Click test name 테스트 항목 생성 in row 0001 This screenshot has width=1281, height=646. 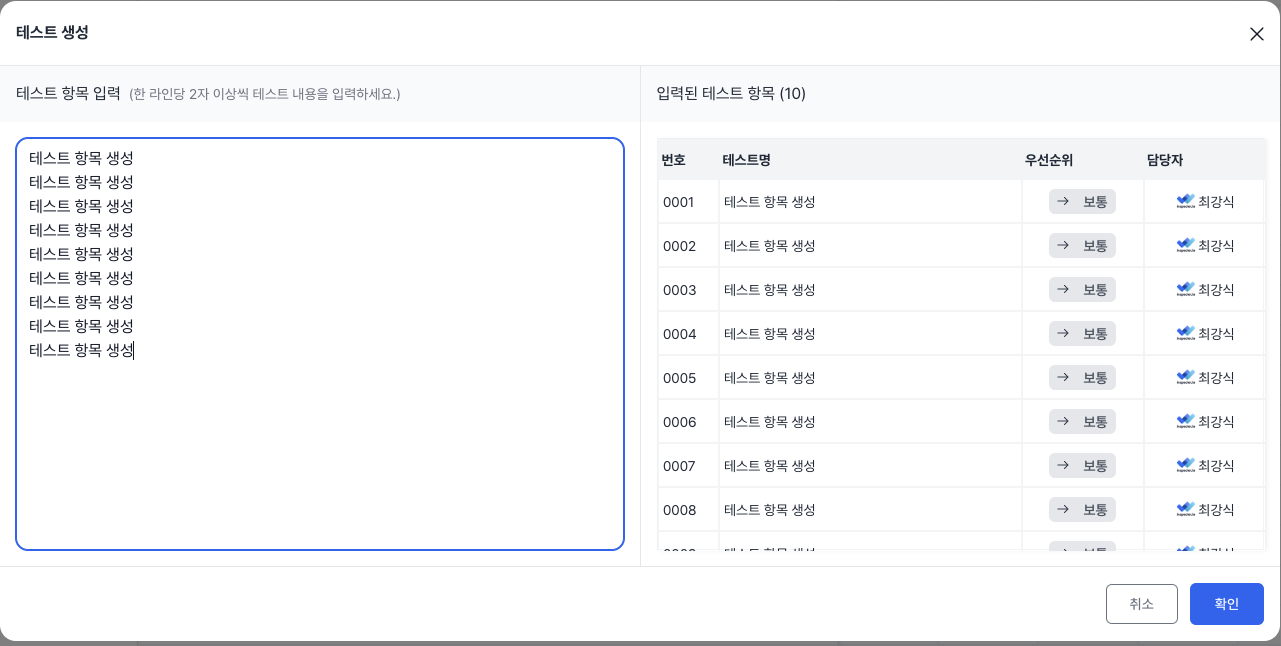tap(770, 202)
